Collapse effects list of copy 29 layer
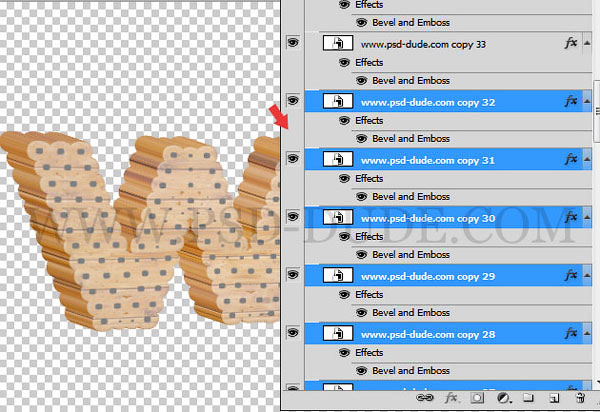 click(x=587, y=275)
